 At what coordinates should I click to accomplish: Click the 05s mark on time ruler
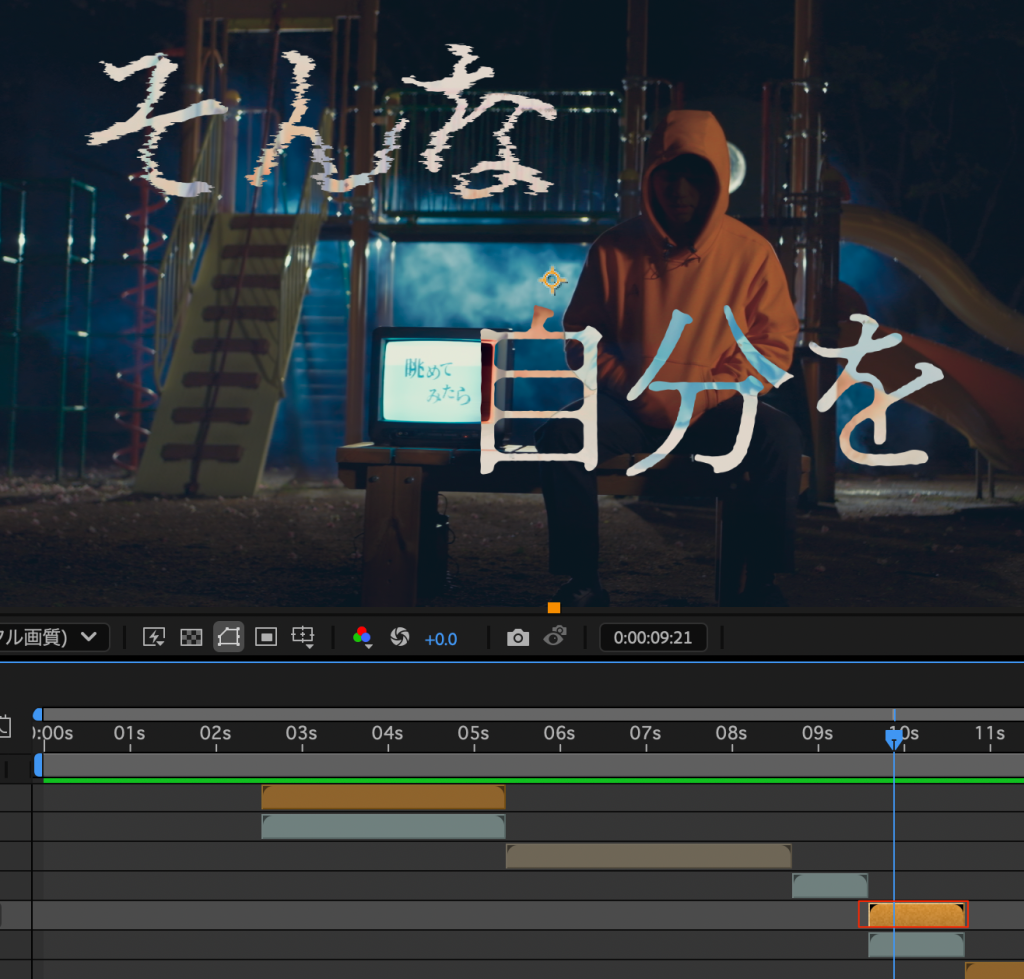(473, 734)
